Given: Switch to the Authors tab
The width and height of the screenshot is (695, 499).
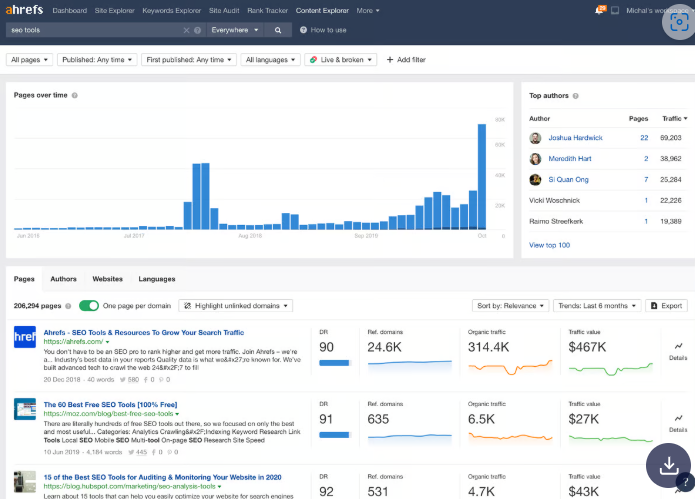Looking at the screenshot, I should 63,279.
